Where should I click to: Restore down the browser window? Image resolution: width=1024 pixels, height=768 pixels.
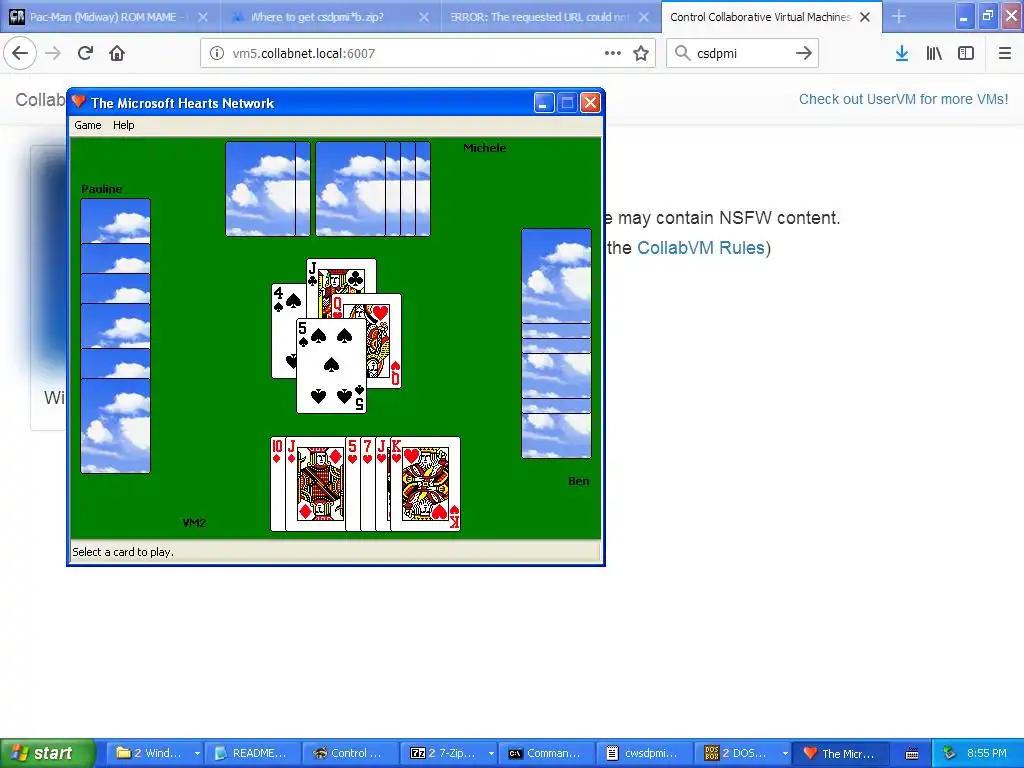[988, 17]
